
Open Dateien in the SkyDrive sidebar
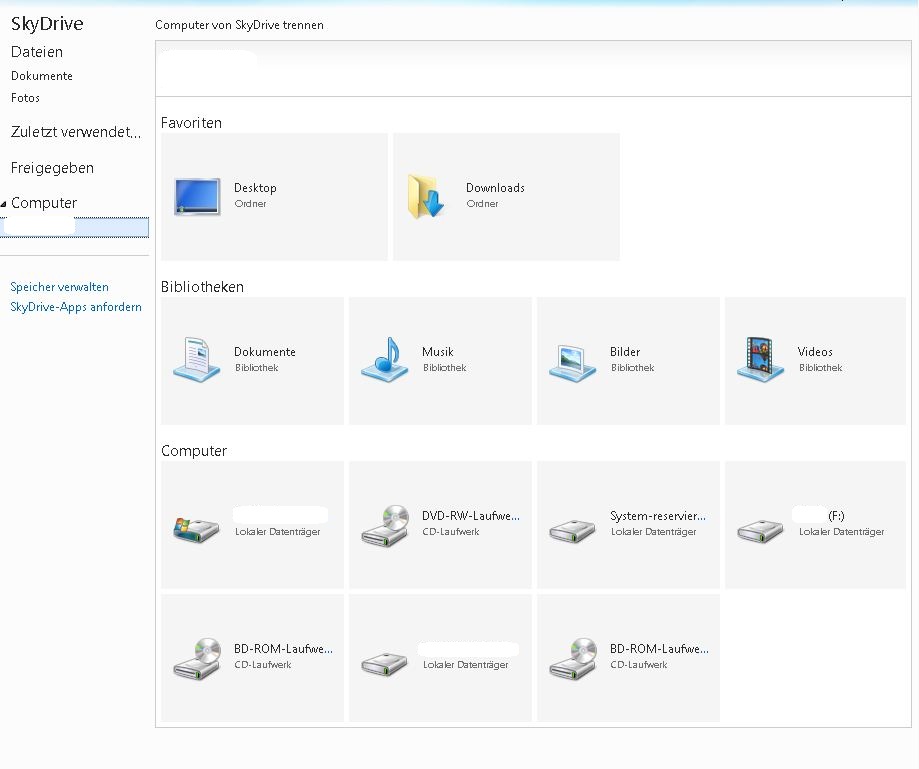(37, 52)
